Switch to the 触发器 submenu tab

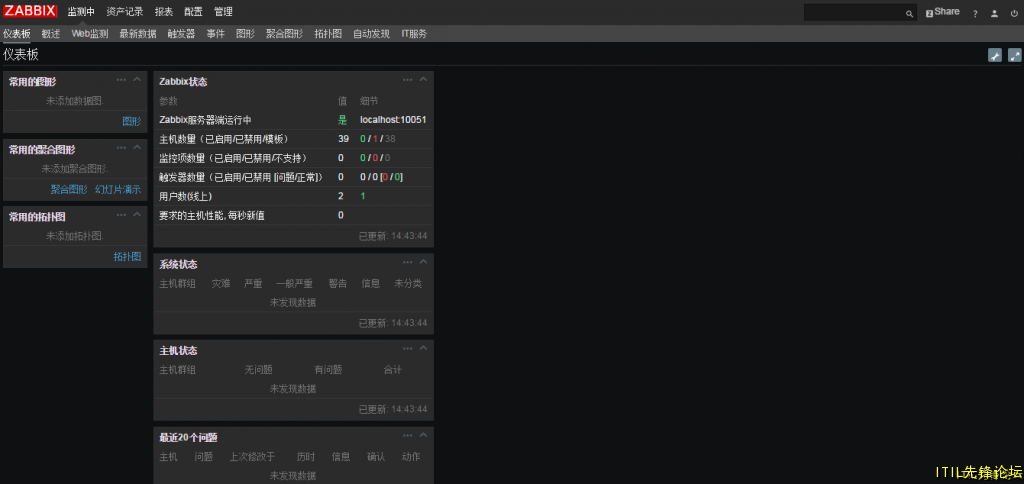[182, 34]
